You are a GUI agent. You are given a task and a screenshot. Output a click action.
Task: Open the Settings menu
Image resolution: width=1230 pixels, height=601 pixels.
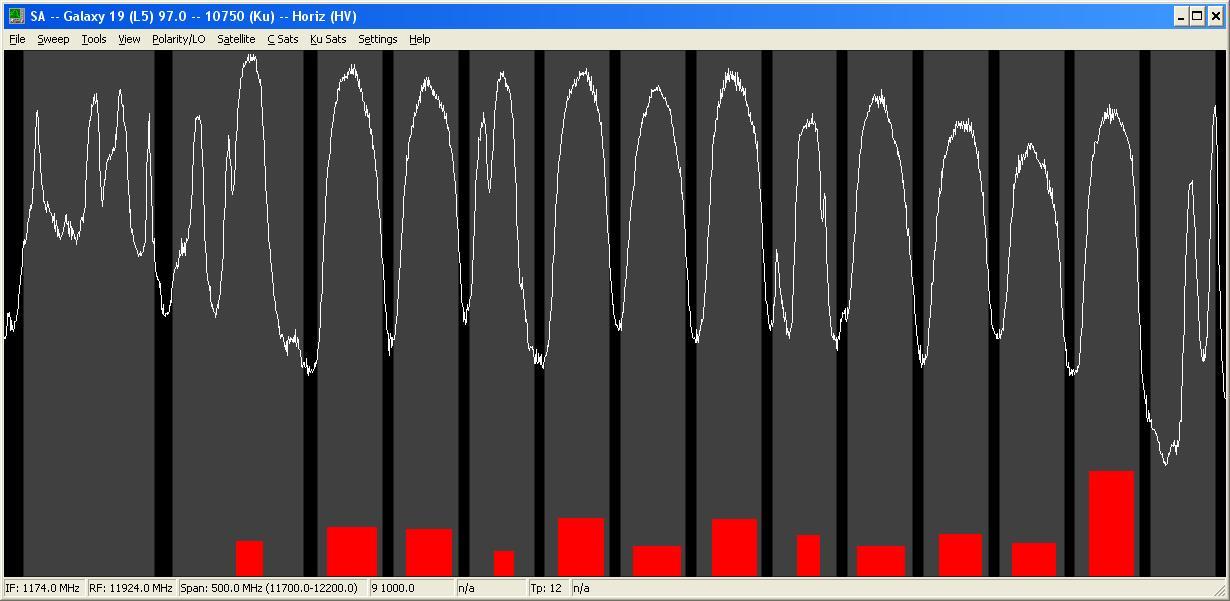coord(377,39)
